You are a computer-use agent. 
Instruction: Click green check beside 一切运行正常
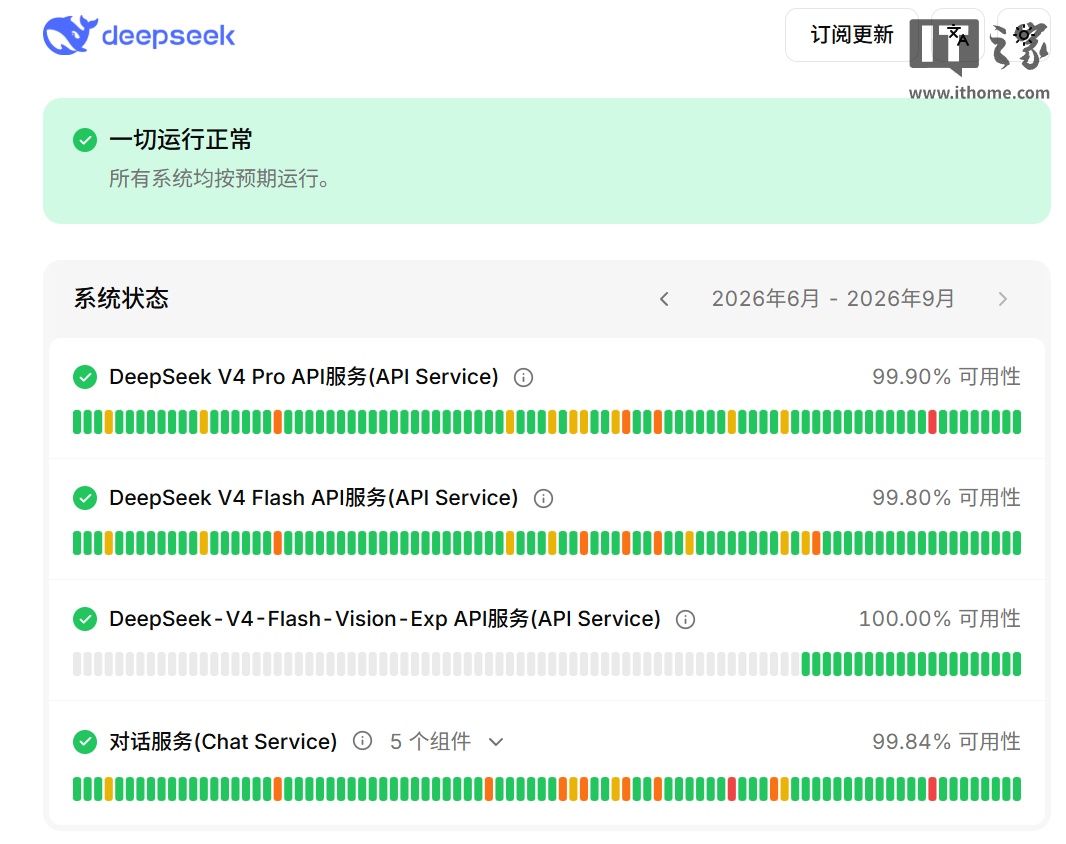coord(85,140)
